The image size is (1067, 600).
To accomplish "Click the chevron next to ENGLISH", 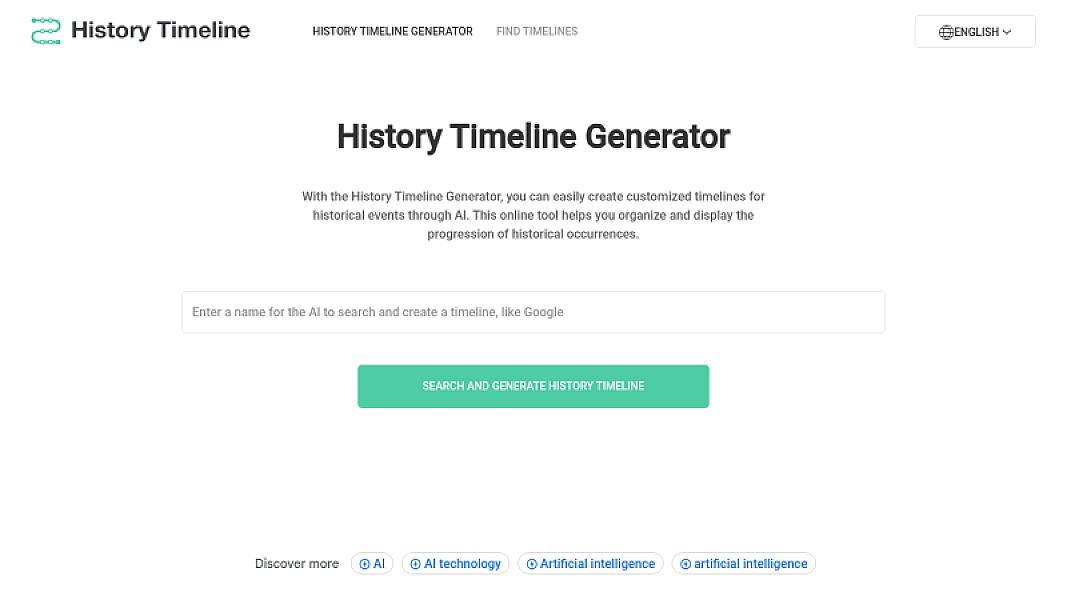I will [x=1005, y=31].
